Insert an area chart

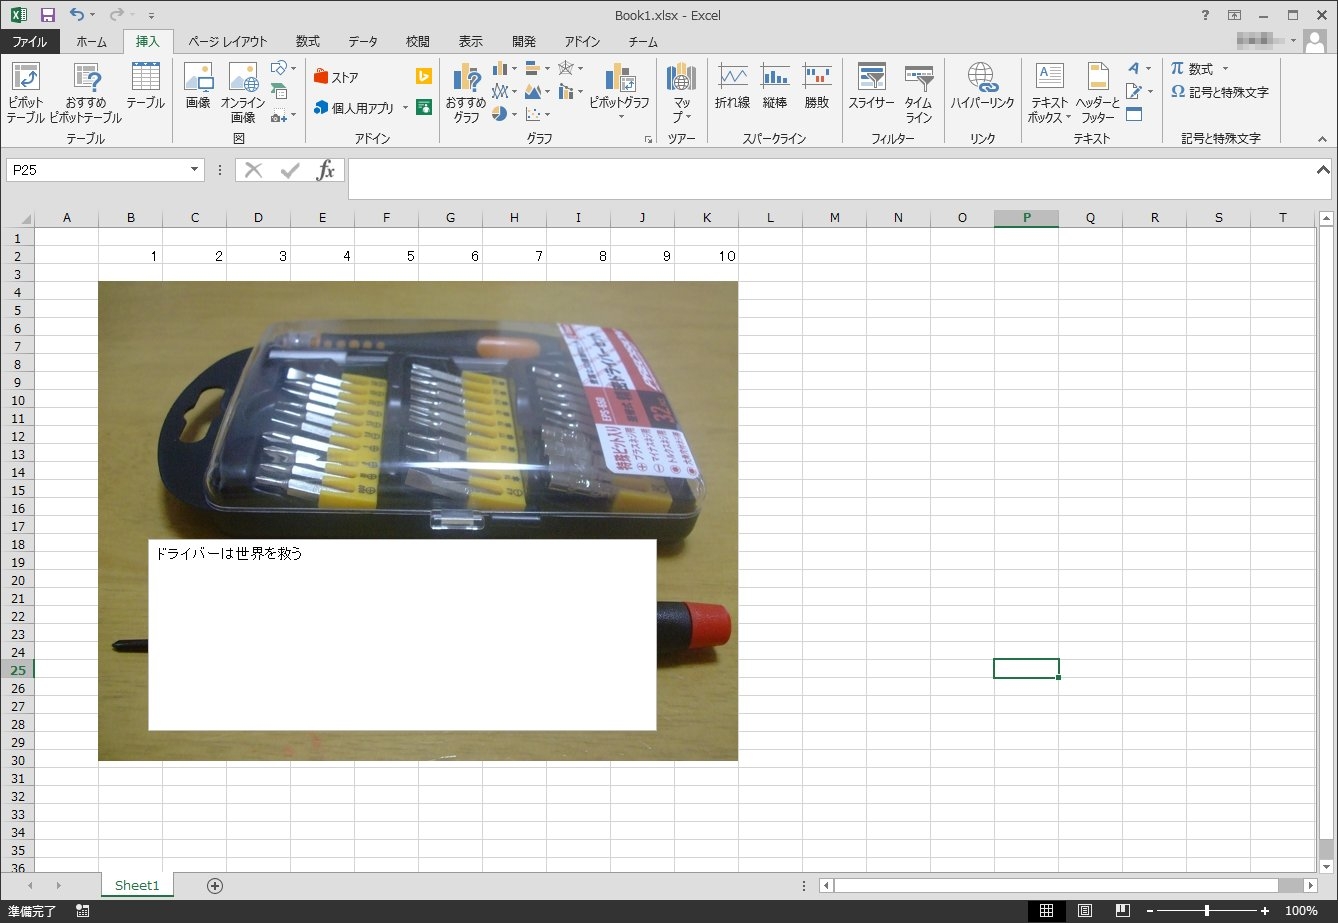[537, 92]
